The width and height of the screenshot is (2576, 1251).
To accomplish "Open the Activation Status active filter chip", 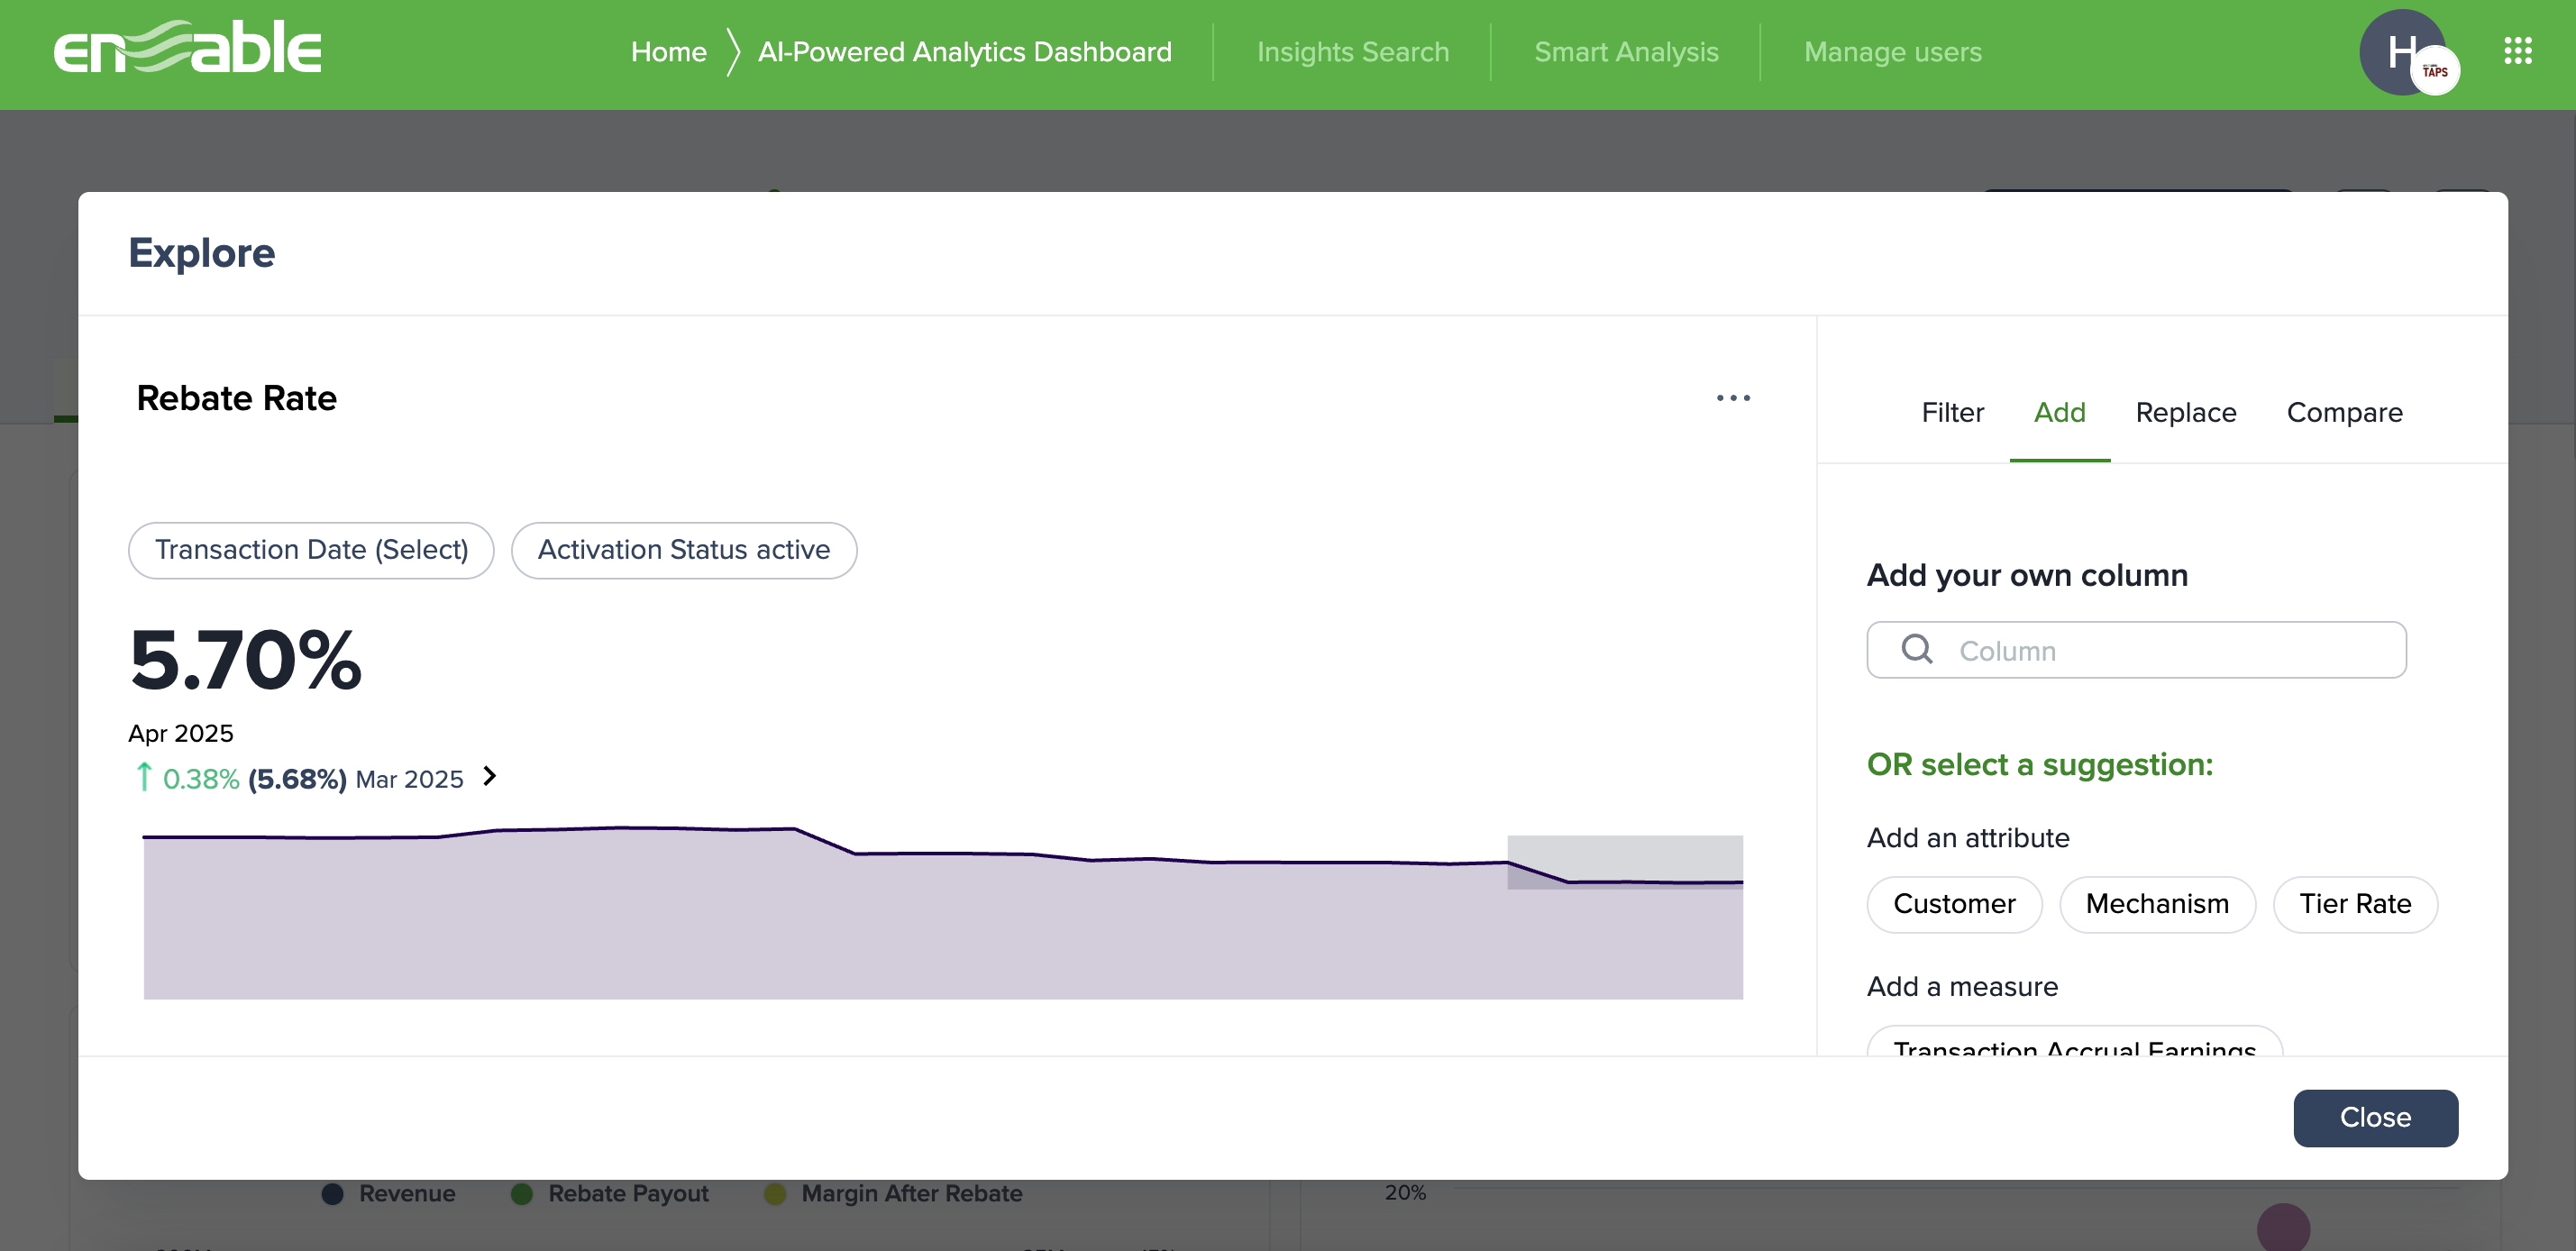I will pyautogui.click(x=684, y=549).
